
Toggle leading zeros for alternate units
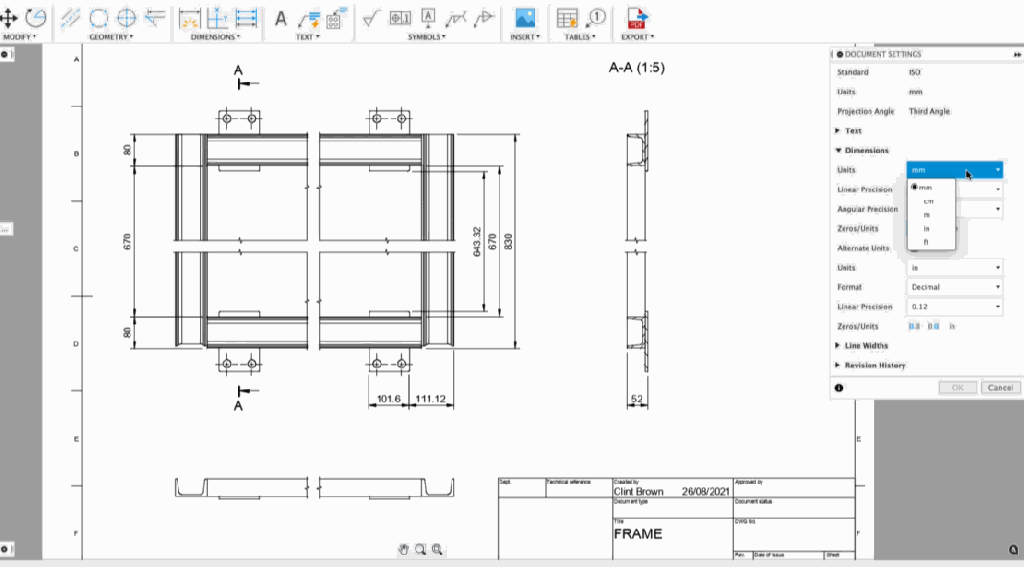915,326
